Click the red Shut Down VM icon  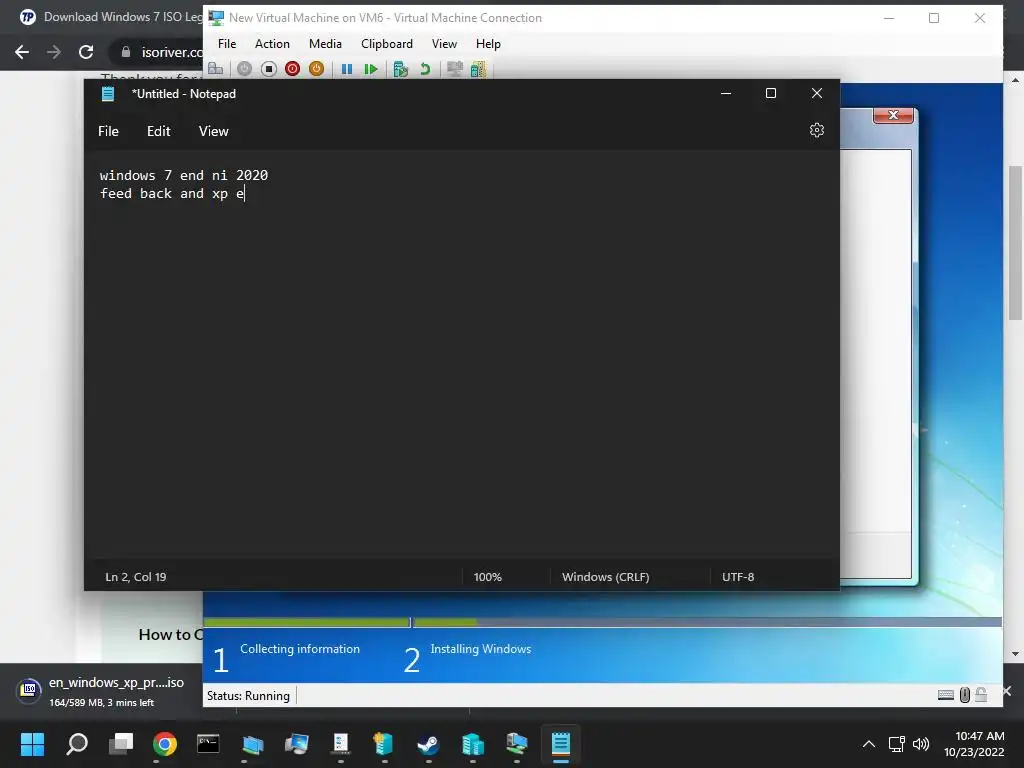[x=293, y=69]
